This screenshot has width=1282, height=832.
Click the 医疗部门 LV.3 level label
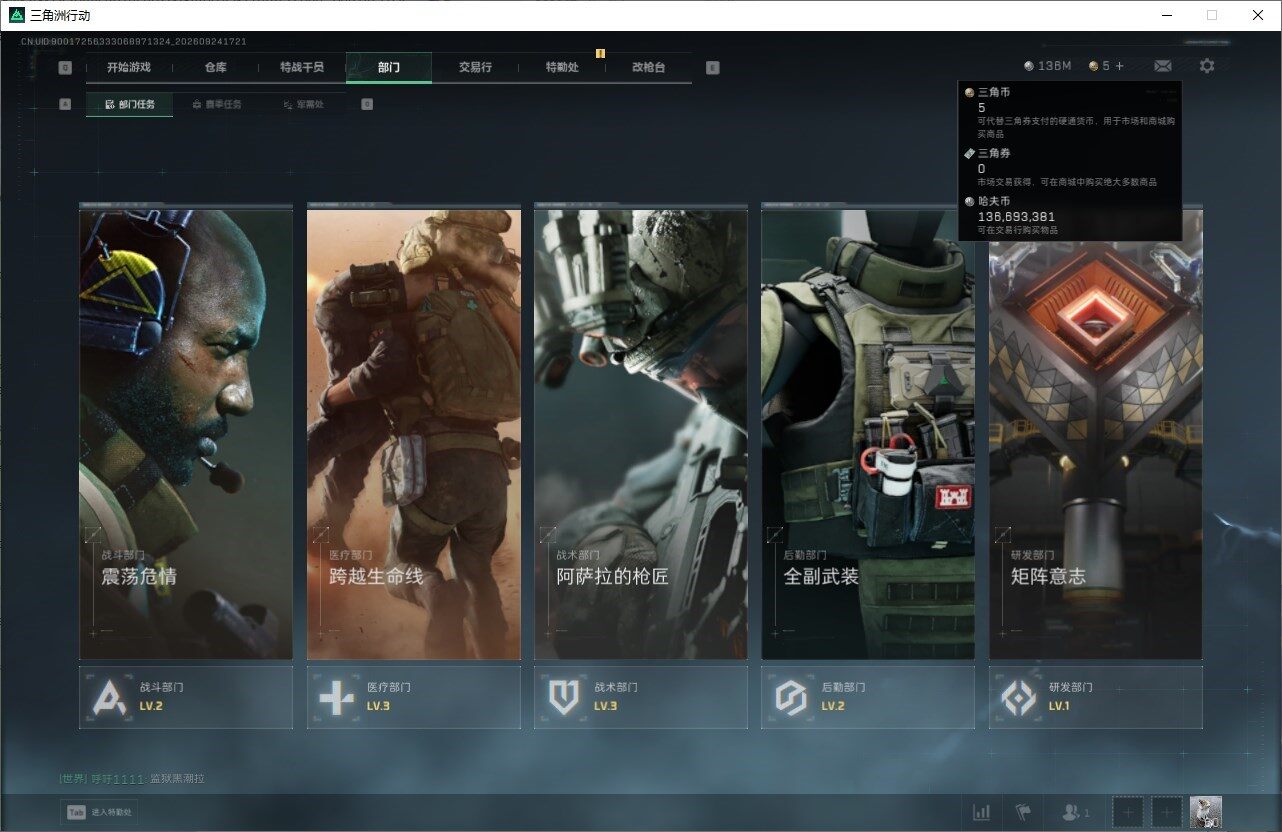378,706
